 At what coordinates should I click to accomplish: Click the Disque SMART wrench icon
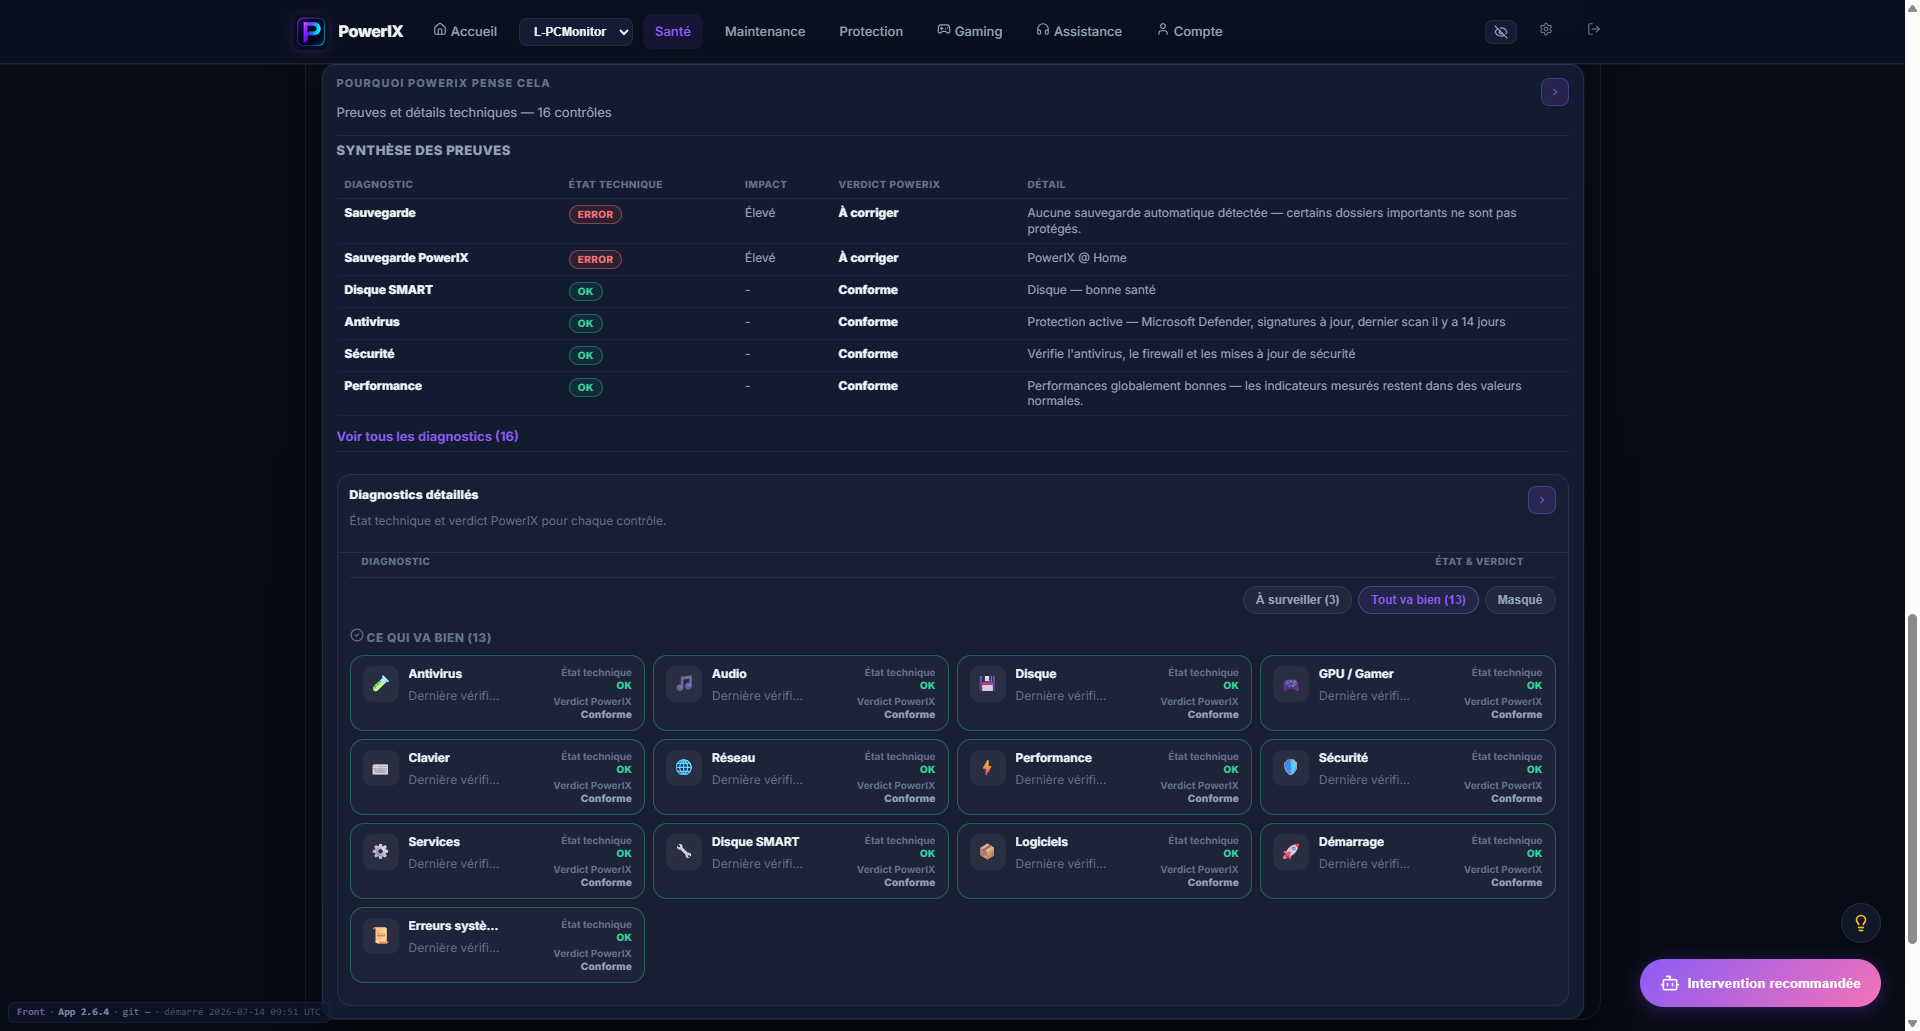684,852
